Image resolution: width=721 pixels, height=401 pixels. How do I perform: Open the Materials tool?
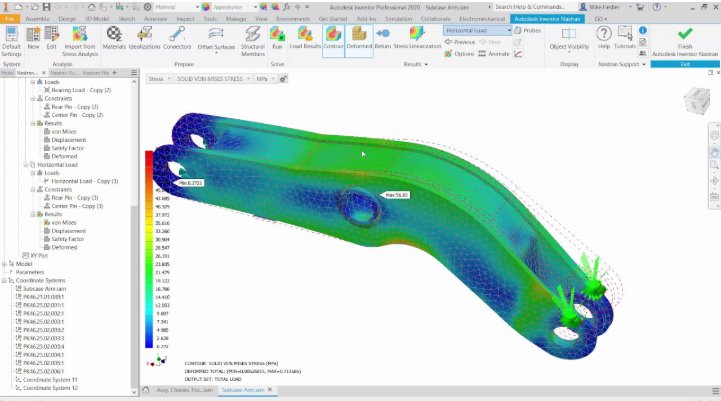coord(114,39)
